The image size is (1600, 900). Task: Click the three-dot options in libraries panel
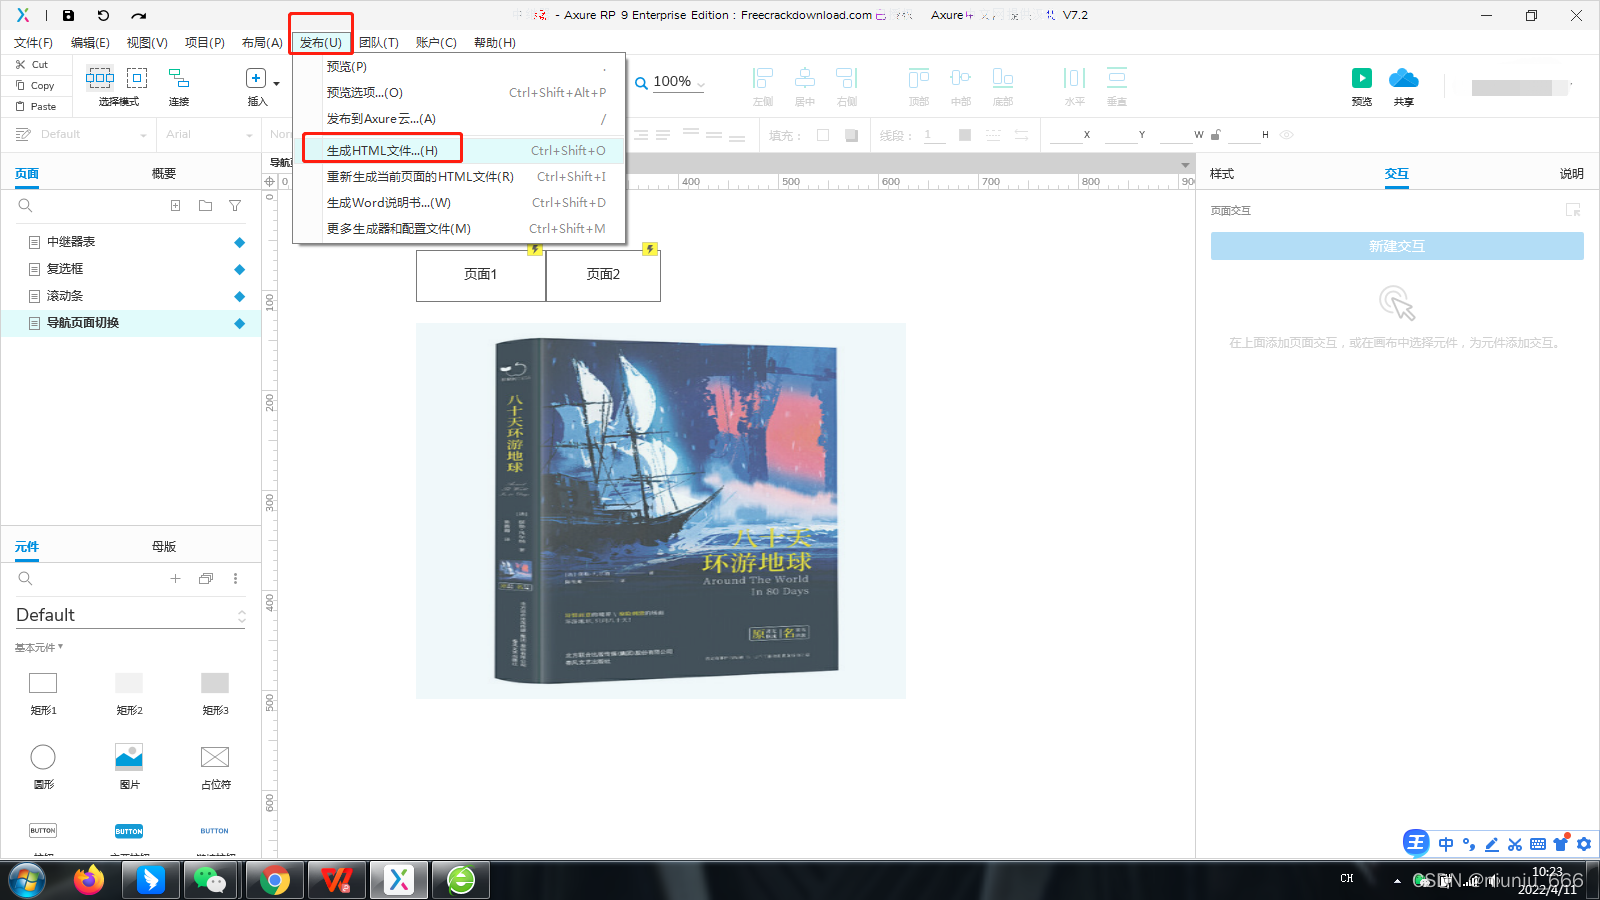tap(235, 579)
